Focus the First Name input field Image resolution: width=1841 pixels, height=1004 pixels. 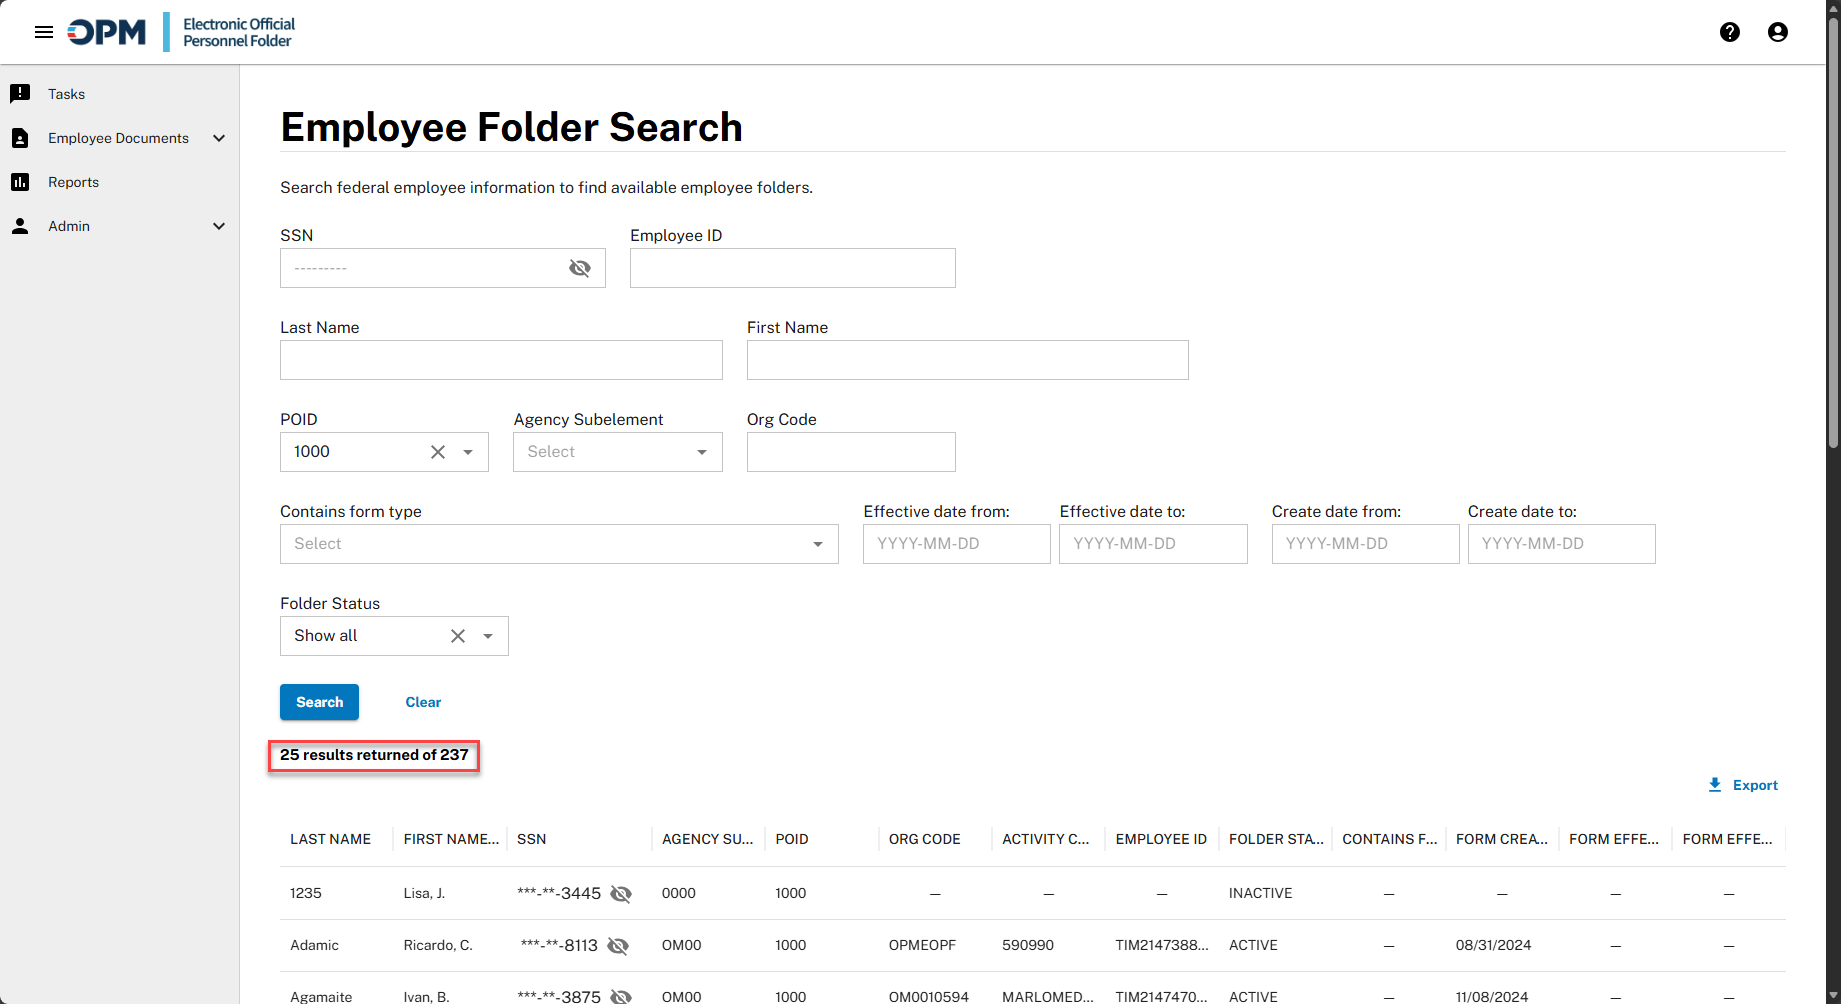click(x=968, y=360)
